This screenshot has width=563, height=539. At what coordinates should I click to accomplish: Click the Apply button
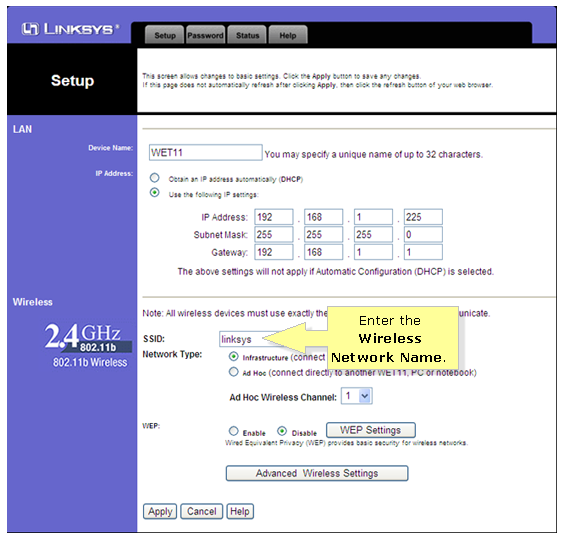coord(160,511)
